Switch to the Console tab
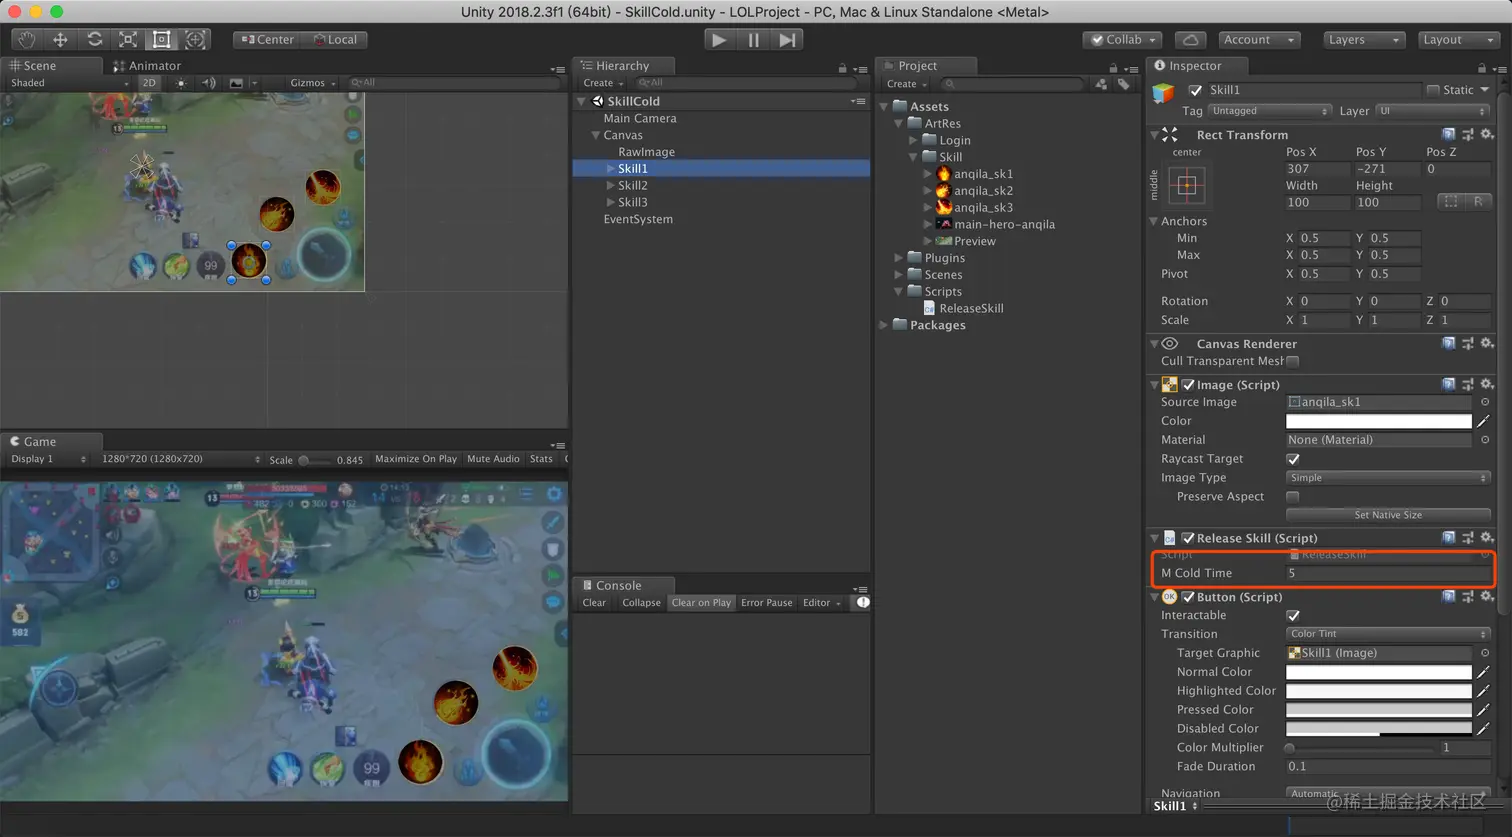Viewport: 1512px width, 837px height. pyautogui.click(x=618, y=586)
